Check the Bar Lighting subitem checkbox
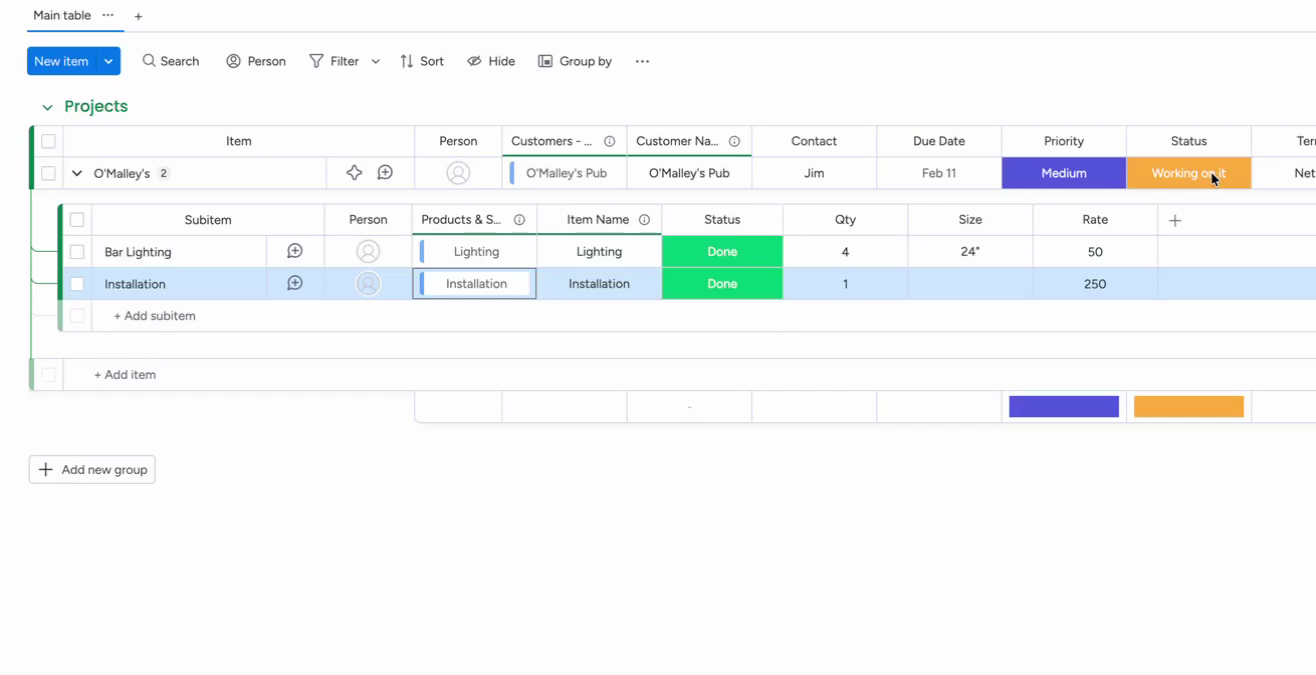Viewport: 1316px width, 675px height. tap(77, 251)
